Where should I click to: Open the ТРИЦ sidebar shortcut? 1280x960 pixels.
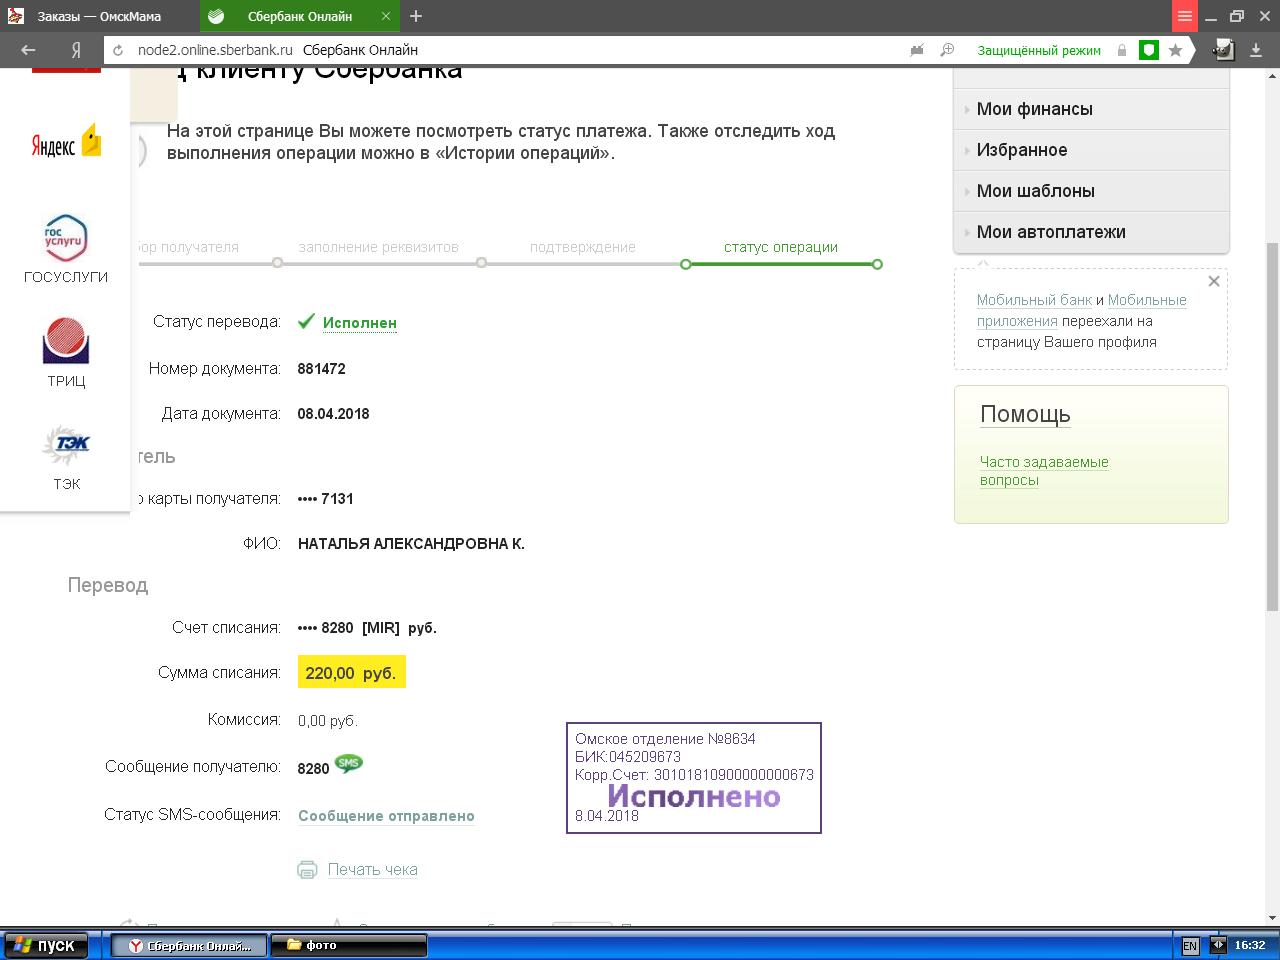[x=66, y=352]
